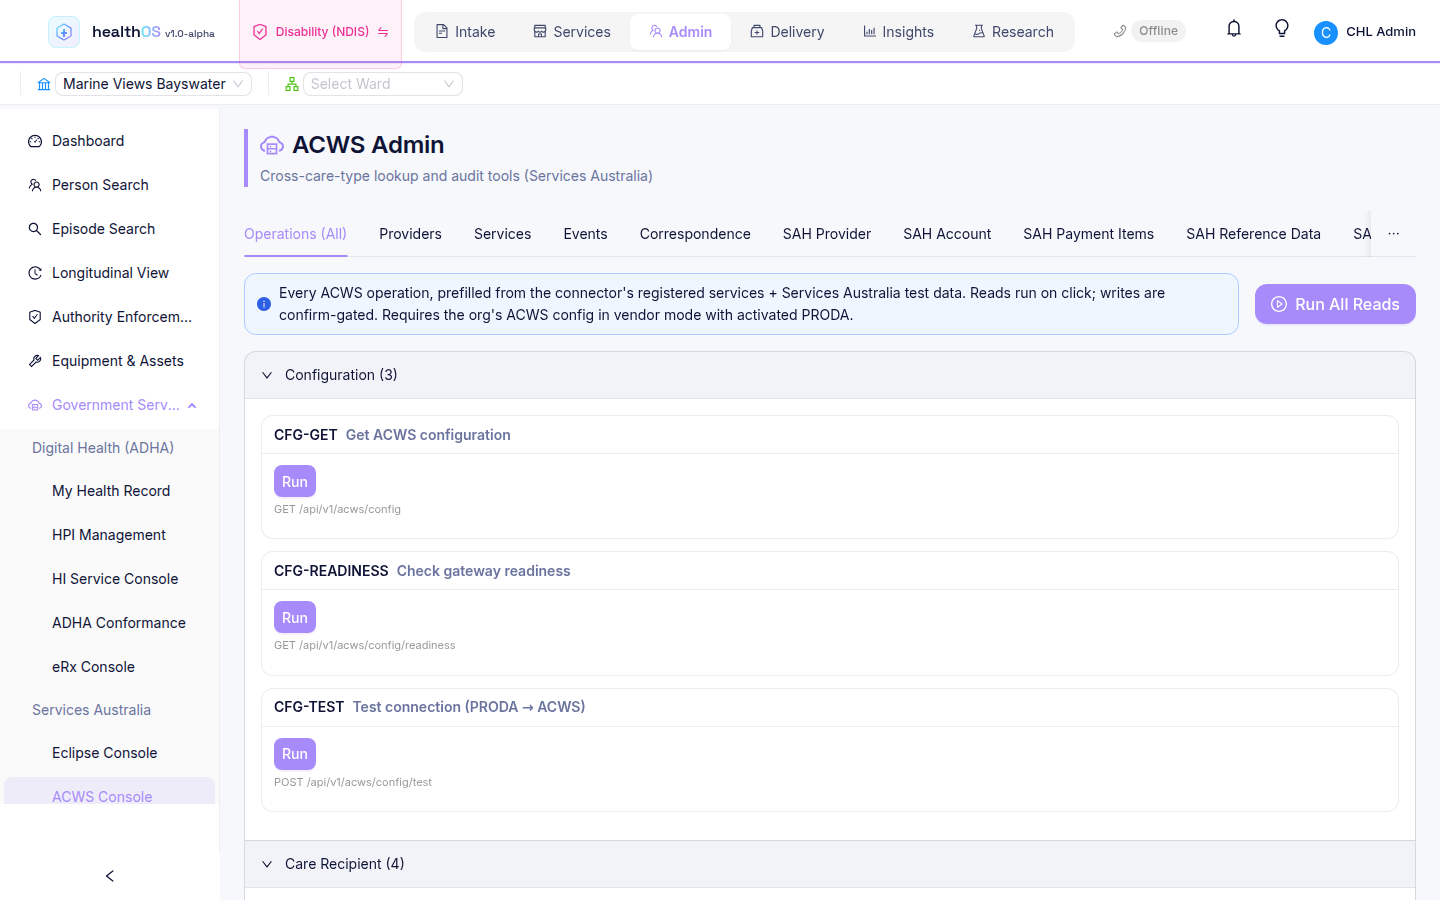The image size is (1440, 900).
Task: Click the lightbulb tips icon
Action: coord(1282,29)
